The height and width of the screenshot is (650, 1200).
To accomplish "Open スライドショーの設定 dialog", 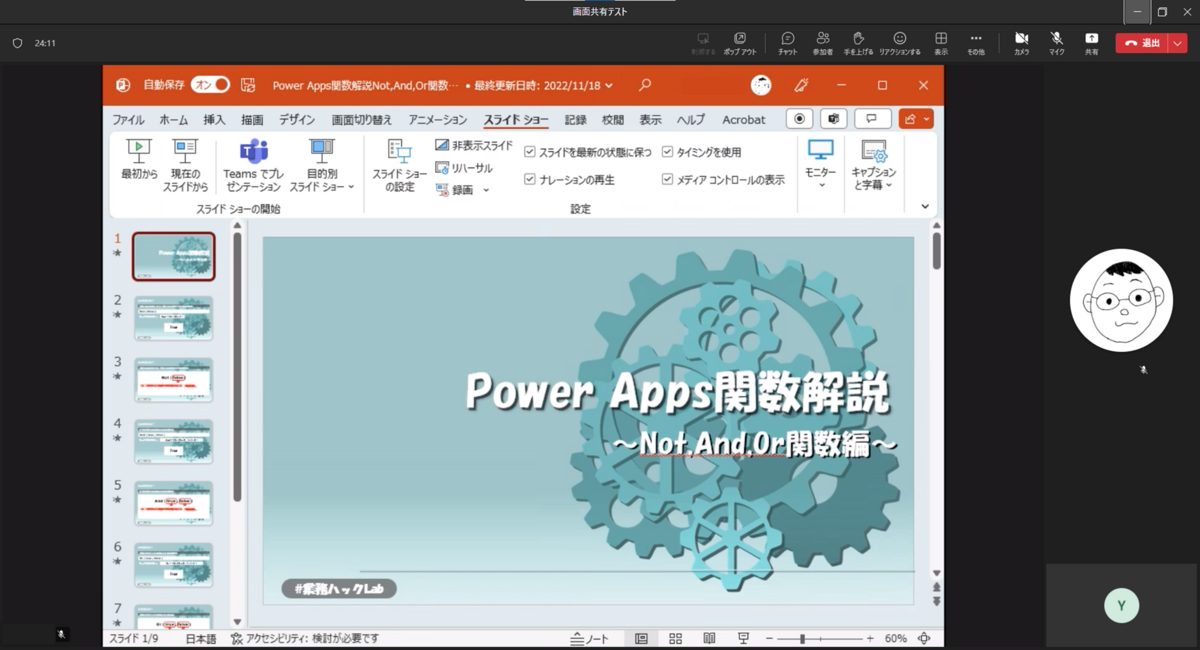I will point(400,165).
